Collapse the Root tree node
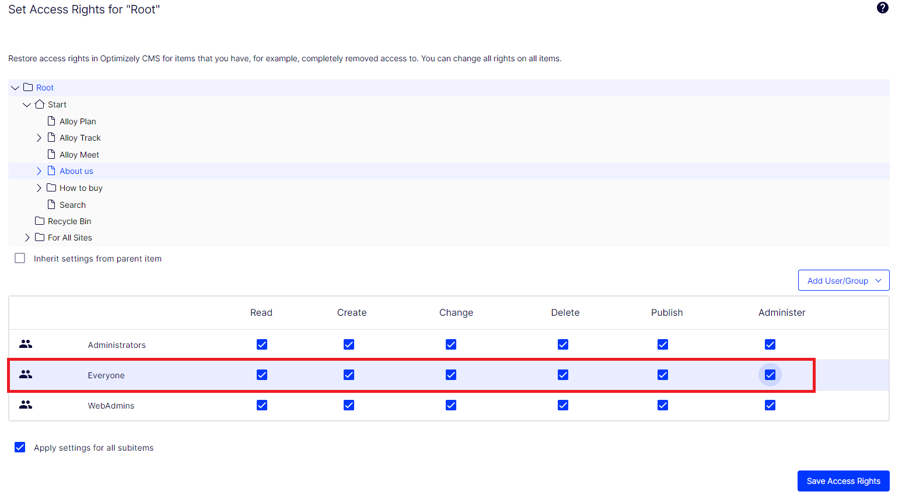 coord(15,88)
